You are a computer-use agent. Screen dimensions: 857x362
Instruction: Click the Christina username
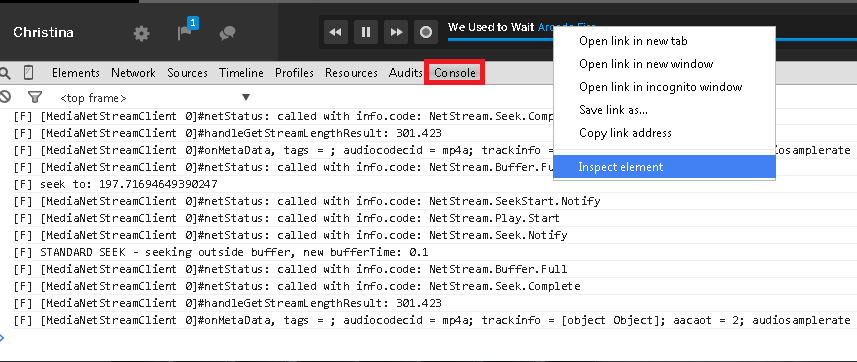point(43,32)
